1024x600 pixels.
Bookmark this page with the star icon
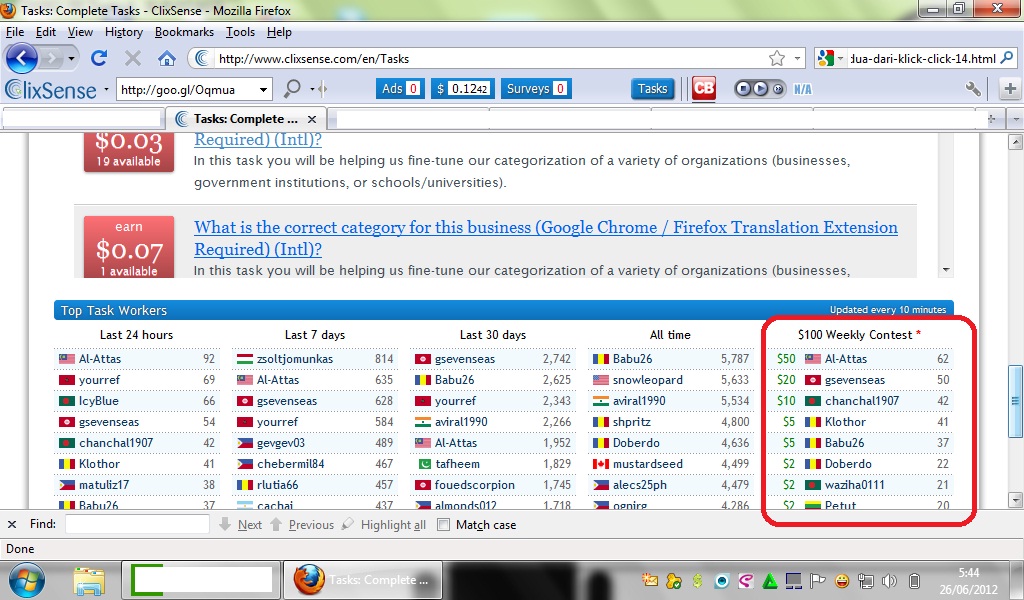pos(776,59)
